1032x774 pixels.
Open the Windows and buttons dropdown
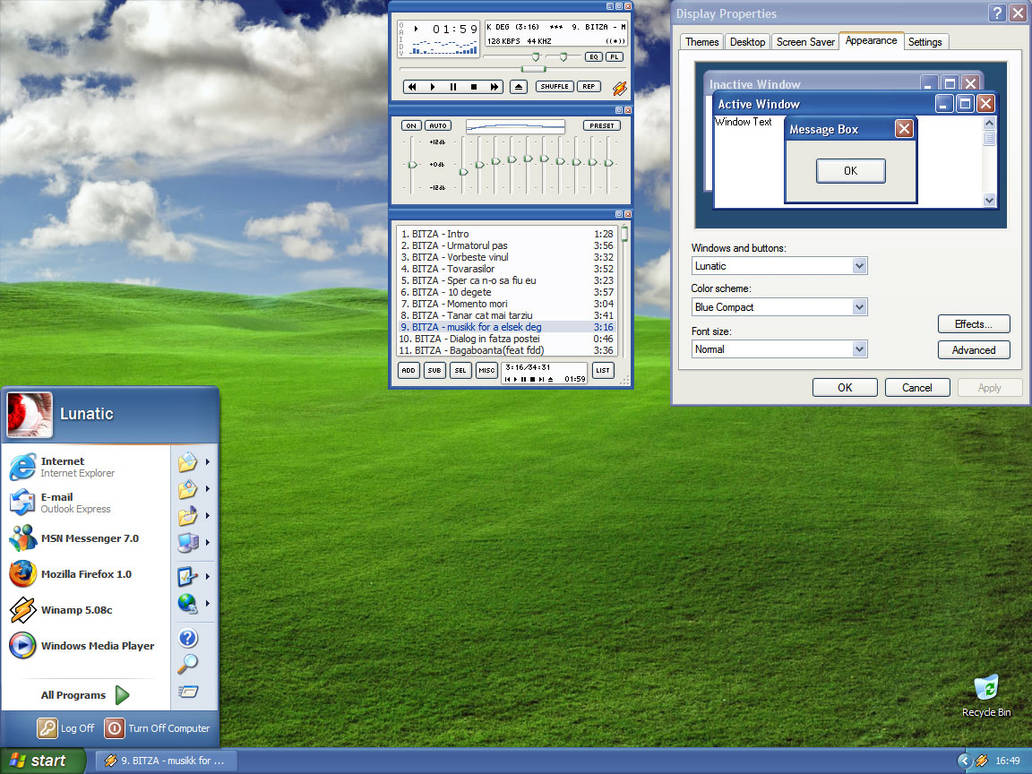tap(859, 266)
